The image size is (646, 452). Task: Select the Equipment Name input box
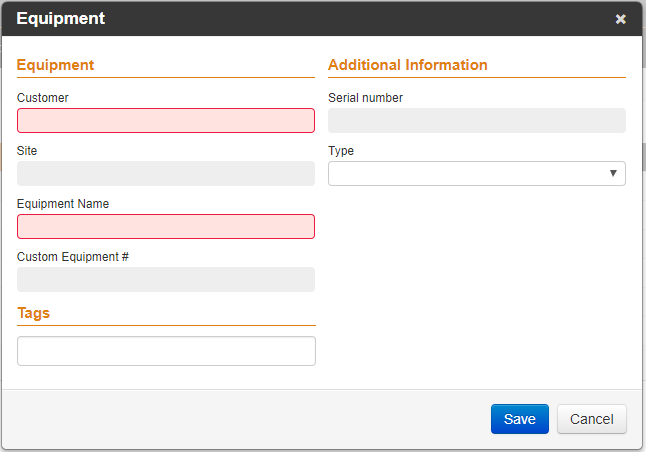[166, 226]
